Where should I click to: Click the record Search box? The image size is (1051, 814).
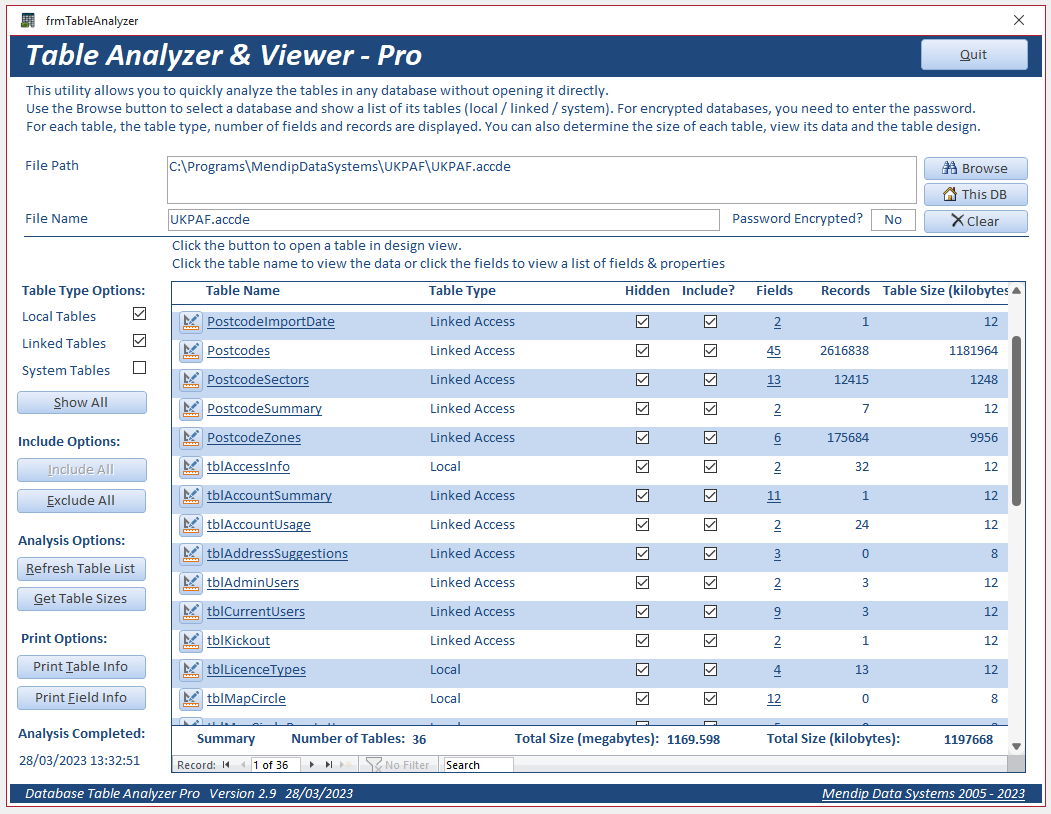[479, 765]
